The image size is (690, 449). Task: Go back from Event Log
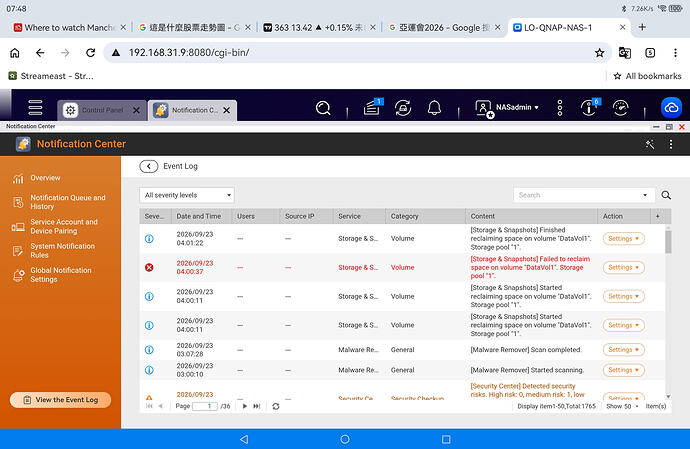(149, 166)
